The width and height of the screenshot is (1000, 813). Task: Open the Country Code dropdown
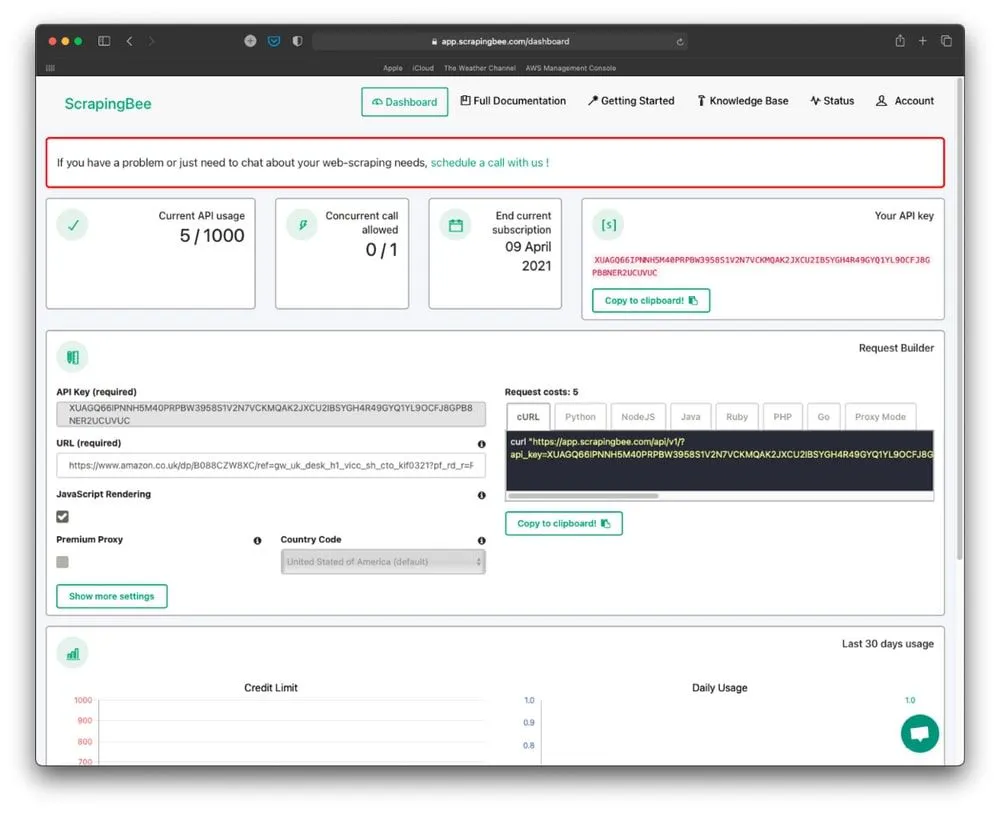(x=383, y=562)
